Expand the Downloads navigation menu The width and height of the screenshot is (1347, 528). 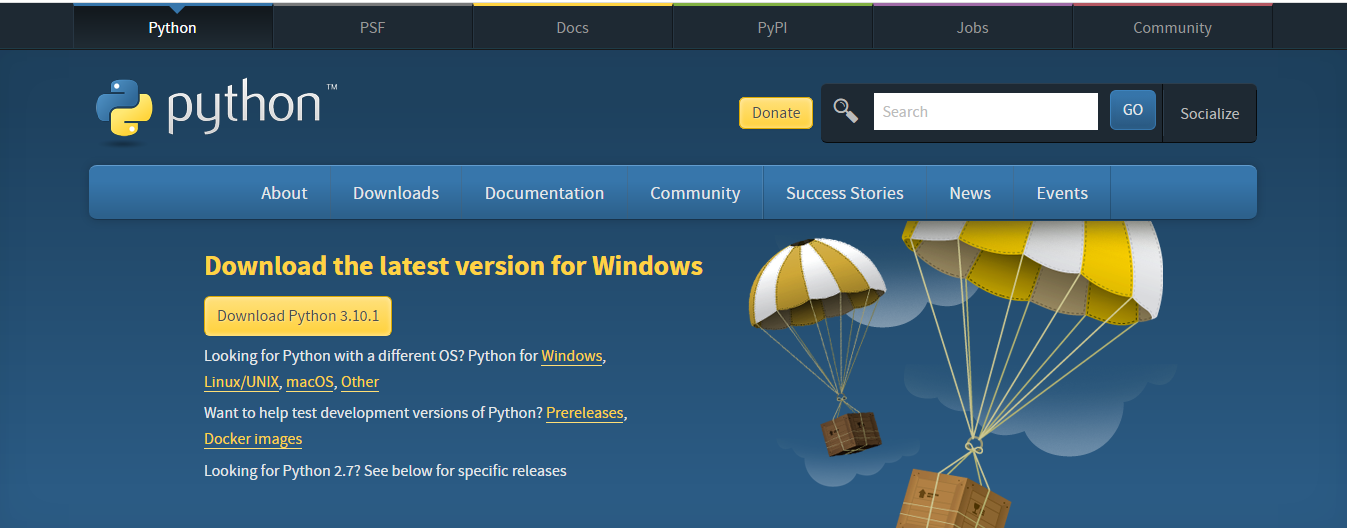pos(396,193)
